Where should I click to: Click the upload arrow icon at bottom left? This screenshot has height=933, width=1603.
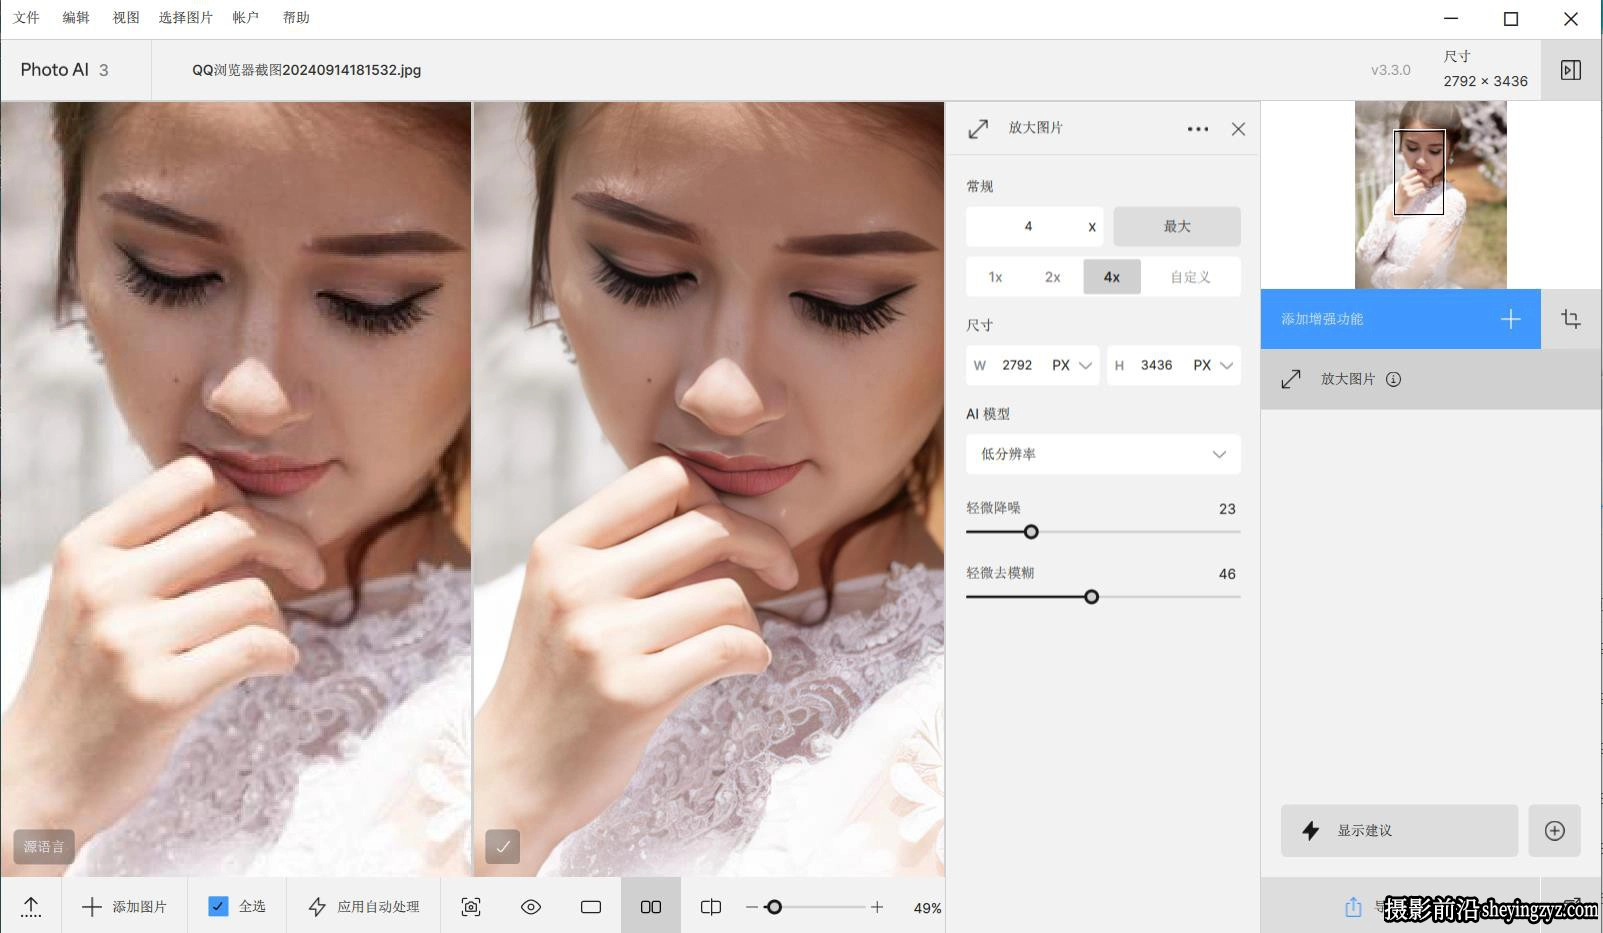point(31,907)
